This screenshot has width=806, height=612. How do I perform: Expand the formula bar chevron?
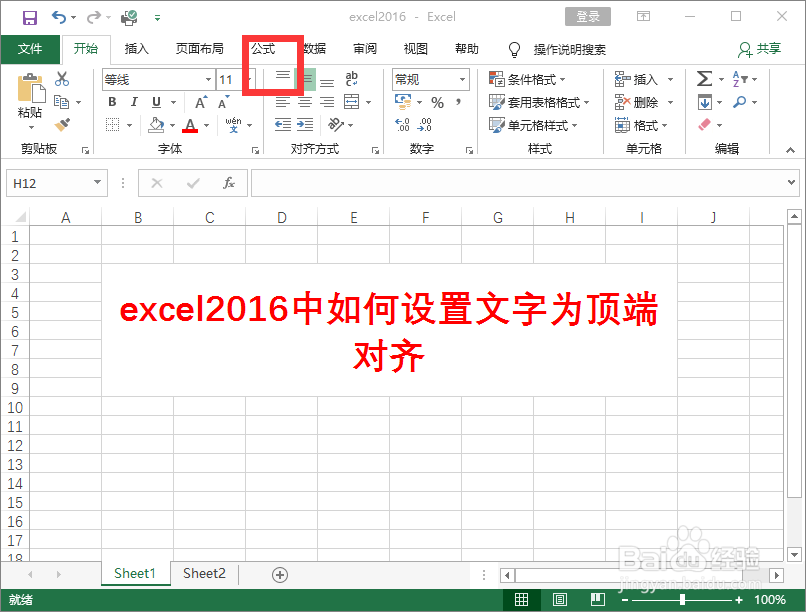coord(791,182)
